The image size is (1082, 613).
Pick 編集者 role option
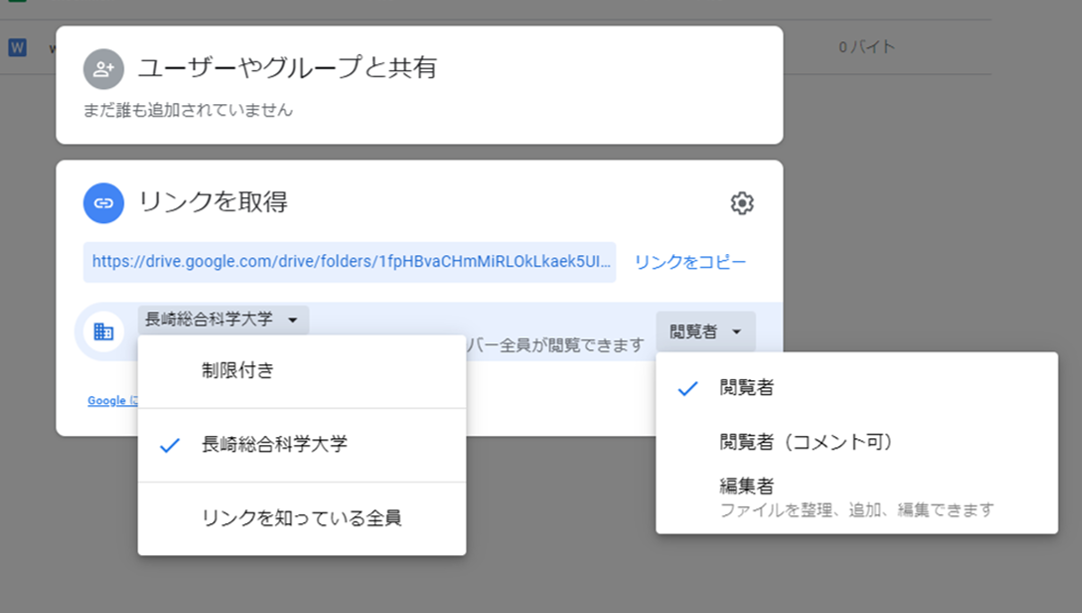pos(856,498)
